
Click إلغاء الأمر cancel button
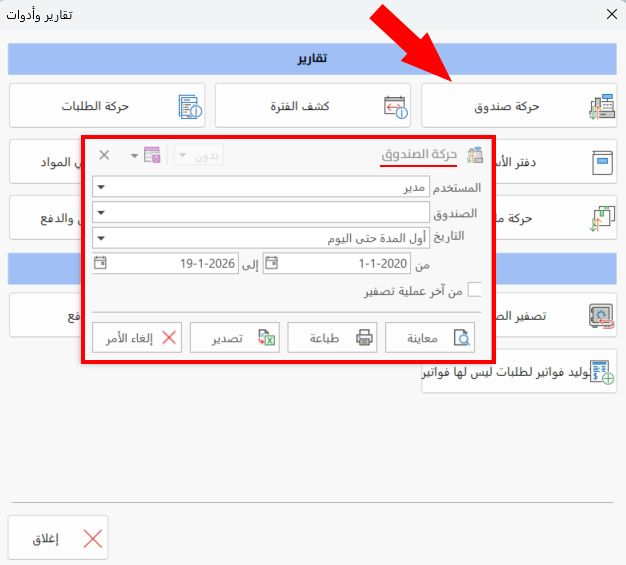137,338
